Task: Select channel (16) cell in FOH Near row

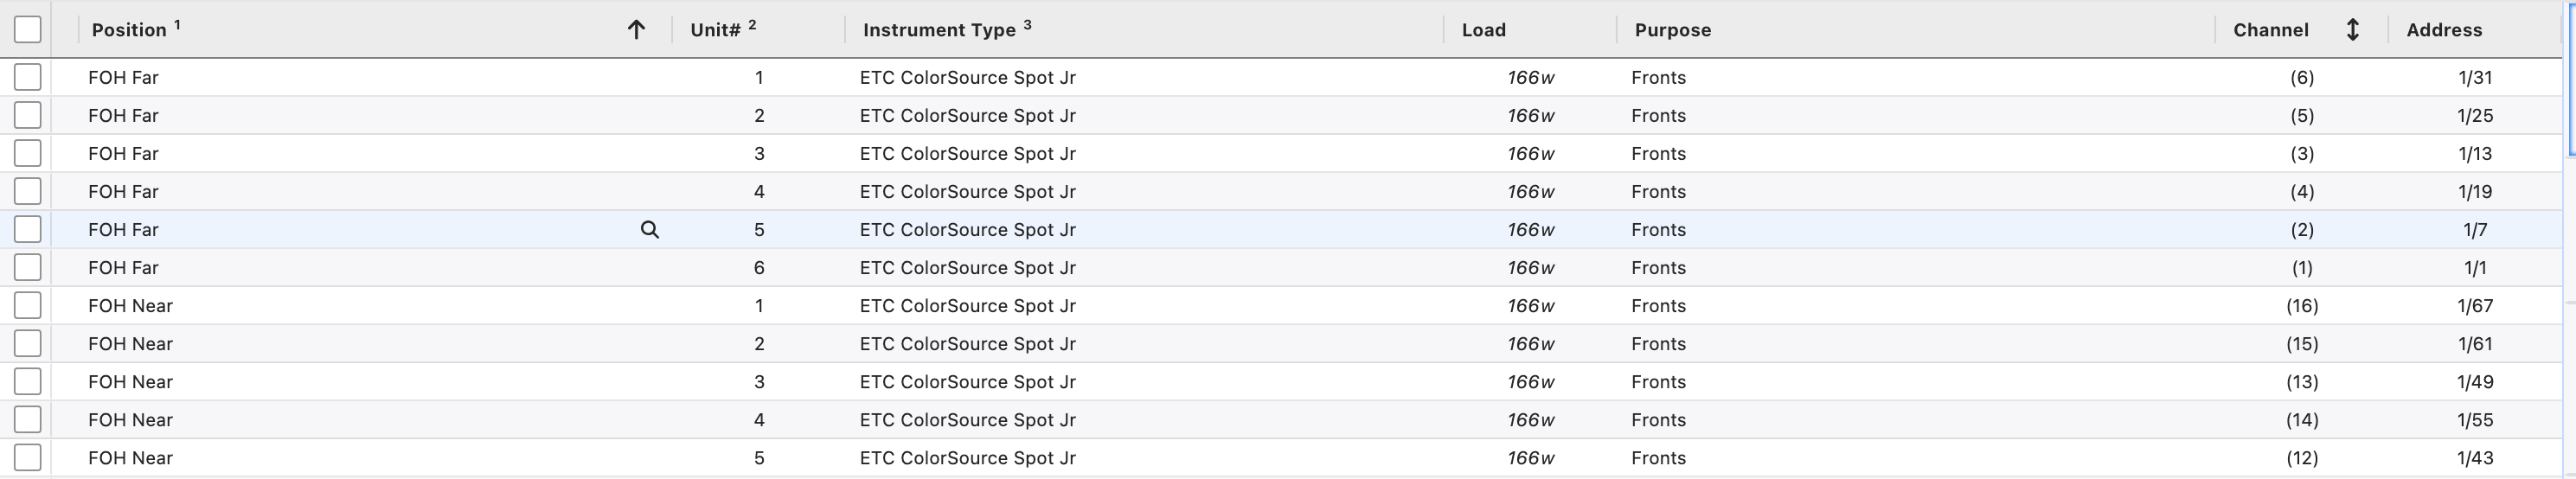Action: click(x=2301, y=305)
